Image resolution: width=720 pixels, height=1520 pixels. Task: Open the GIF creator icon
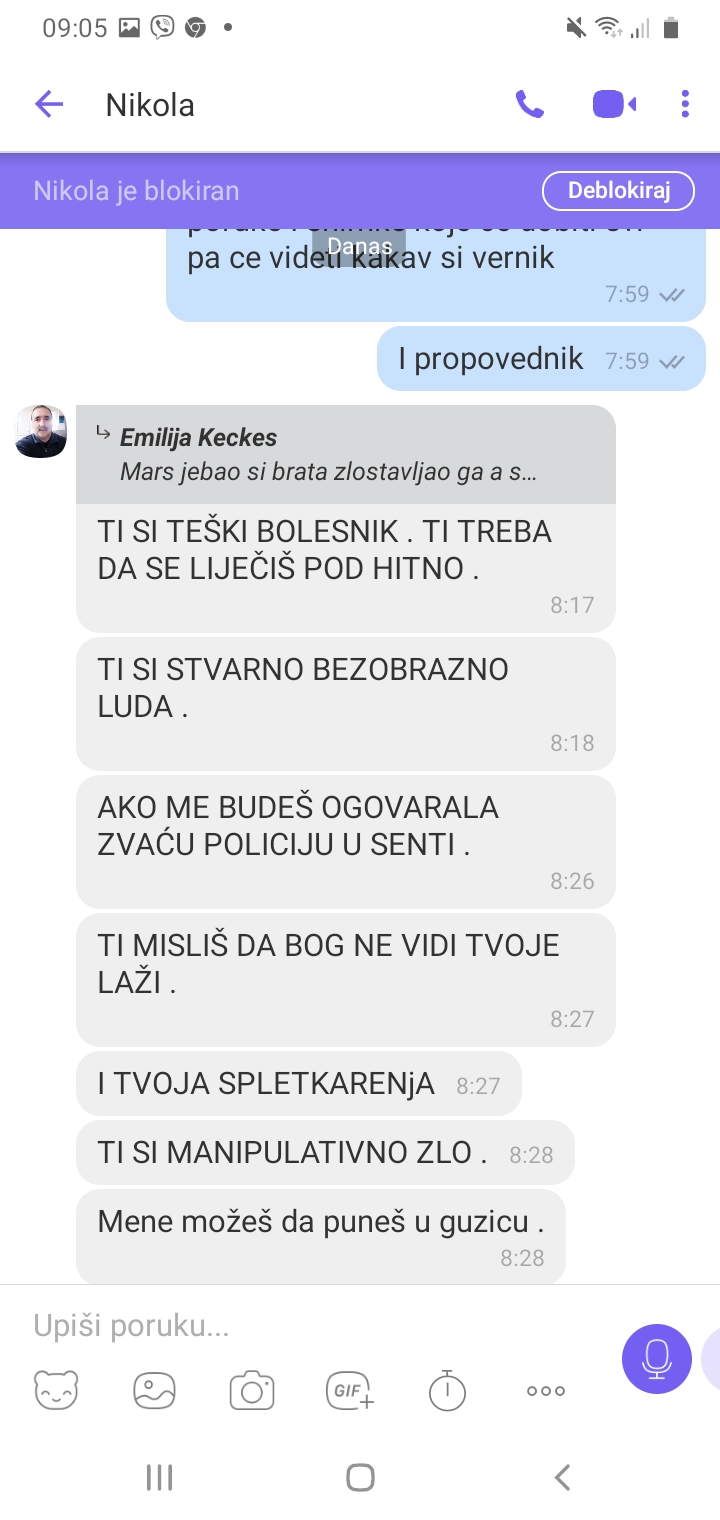350,1390
